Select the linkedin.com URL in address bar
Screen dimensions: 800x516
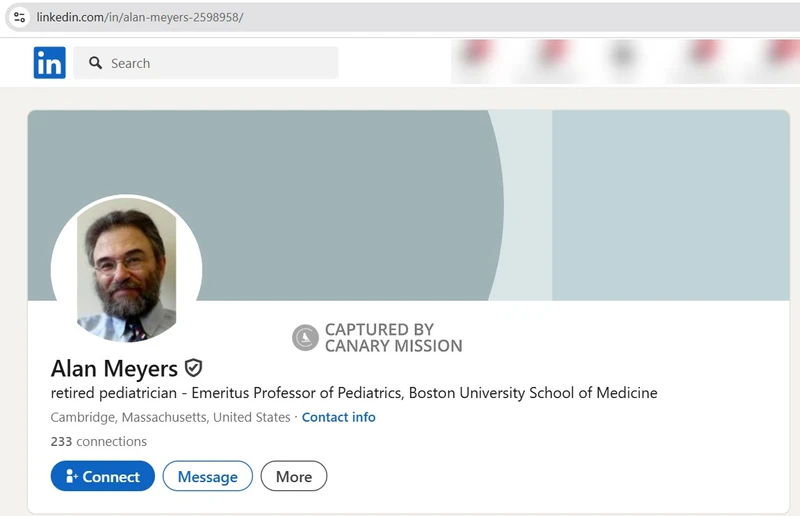pyautogui.click(x=140, y=17)
